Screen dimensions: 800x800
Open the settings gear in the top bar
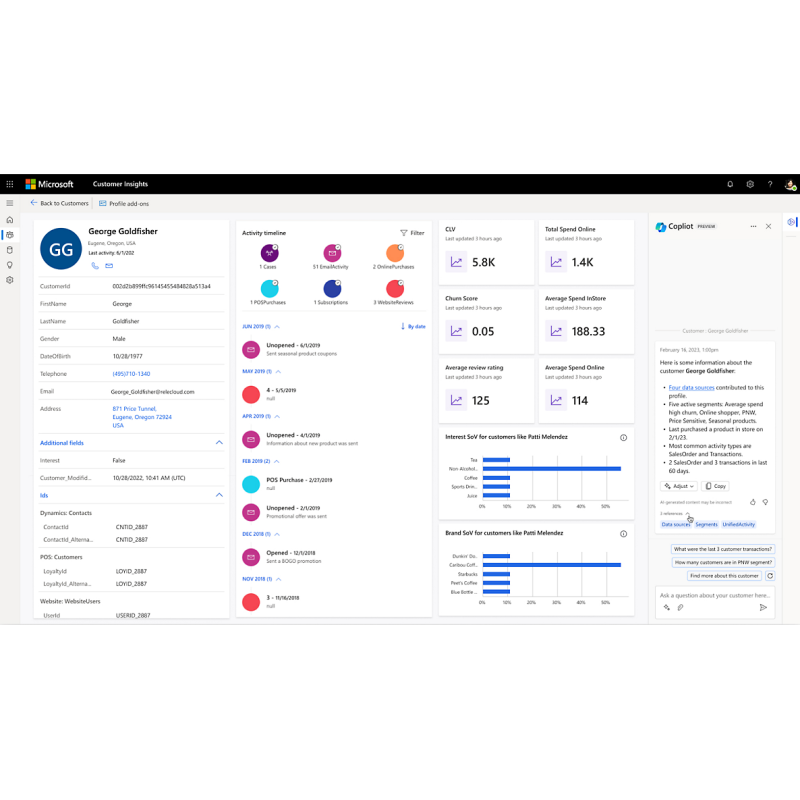coord(750,184)
